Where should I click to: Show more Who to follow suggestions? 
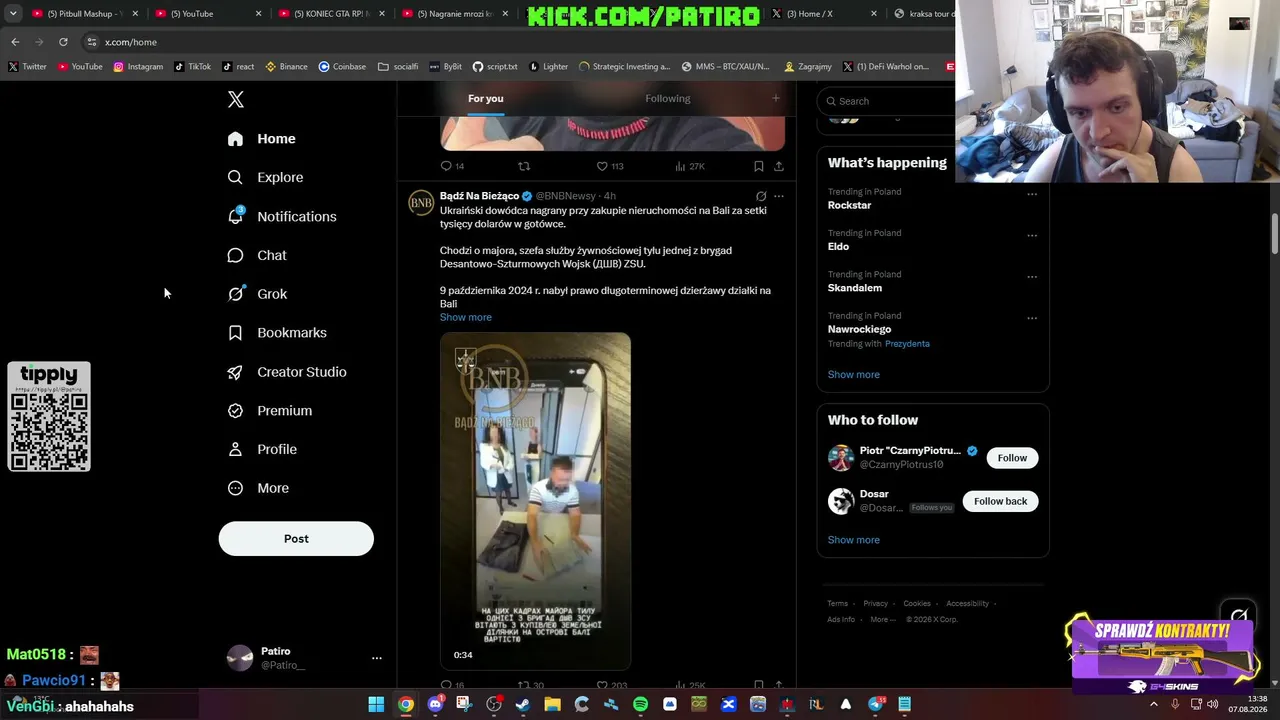click(x=854, y=540)
